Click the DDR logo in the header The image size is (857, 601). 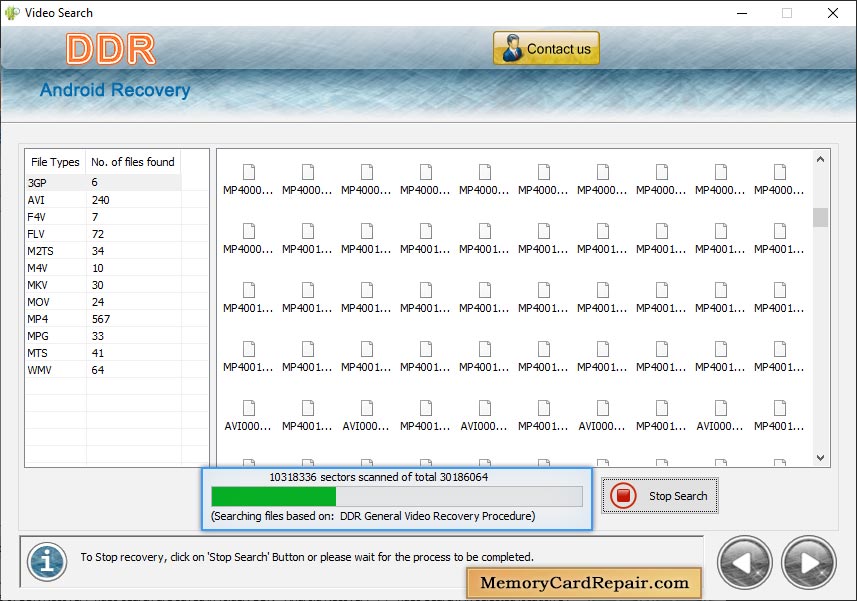point(111,49)
